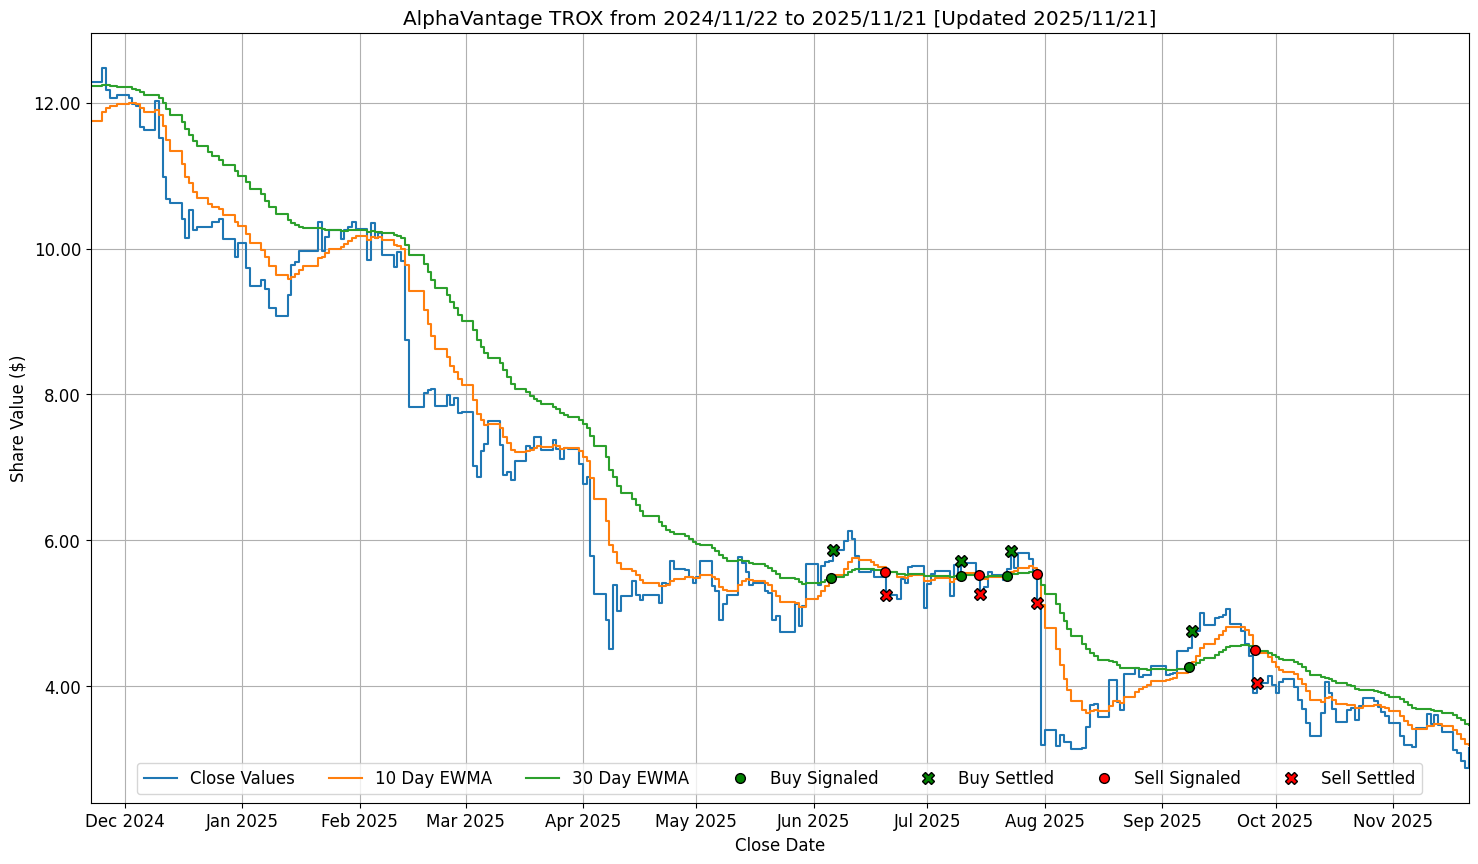Click the Sell Settled red X legend marker
This screenshot has height=864, width=1478.
click(x=1291, y=778)
